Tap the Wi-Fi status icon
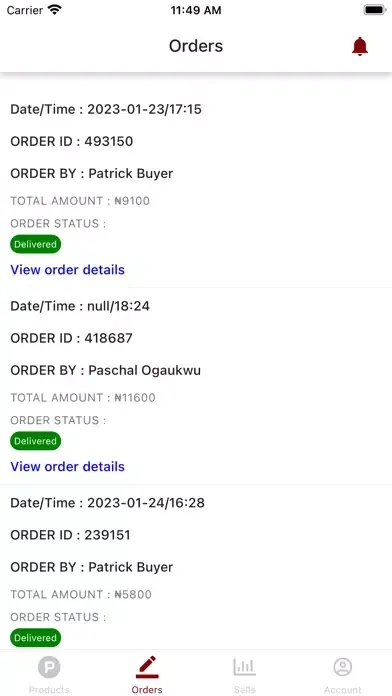 pyautogui.click(x=55, y=10)
